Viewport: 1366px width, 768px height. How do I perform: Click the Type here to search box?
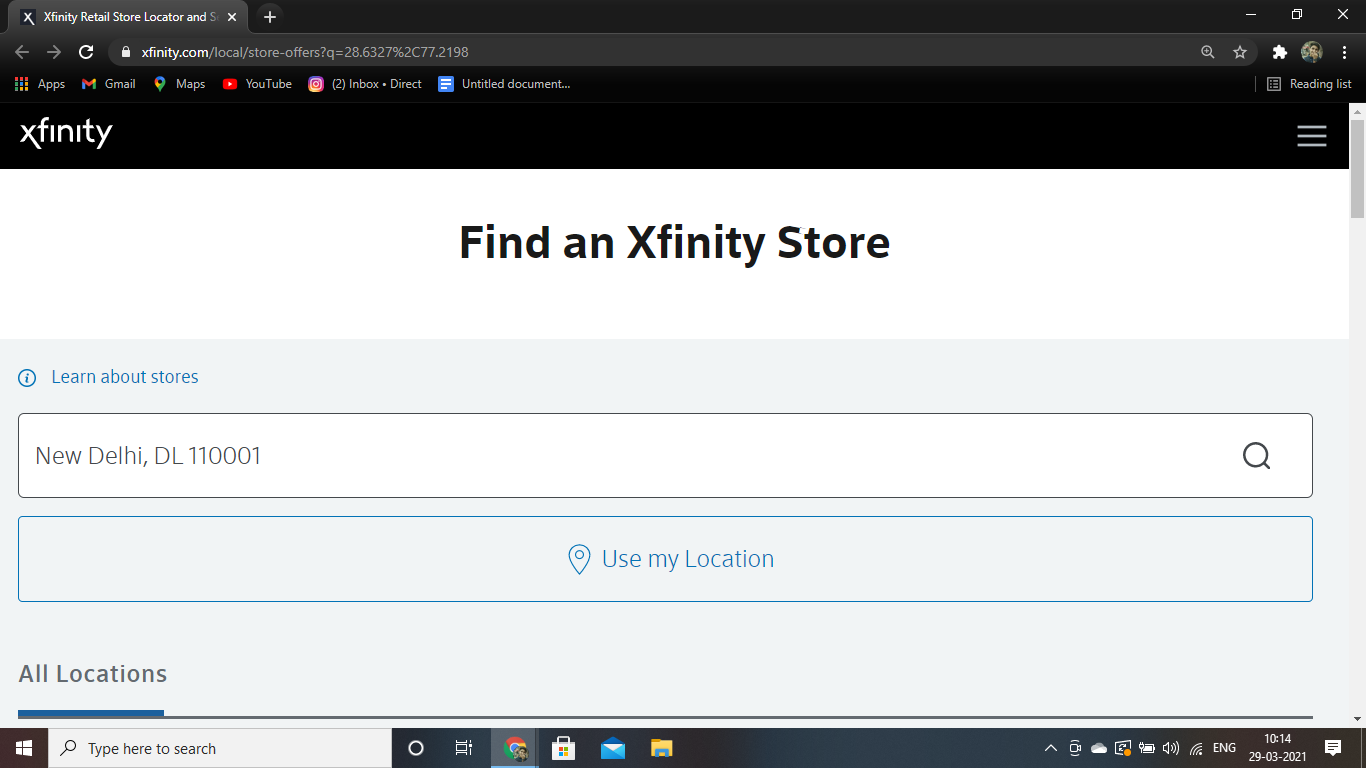tap(220, 748)
